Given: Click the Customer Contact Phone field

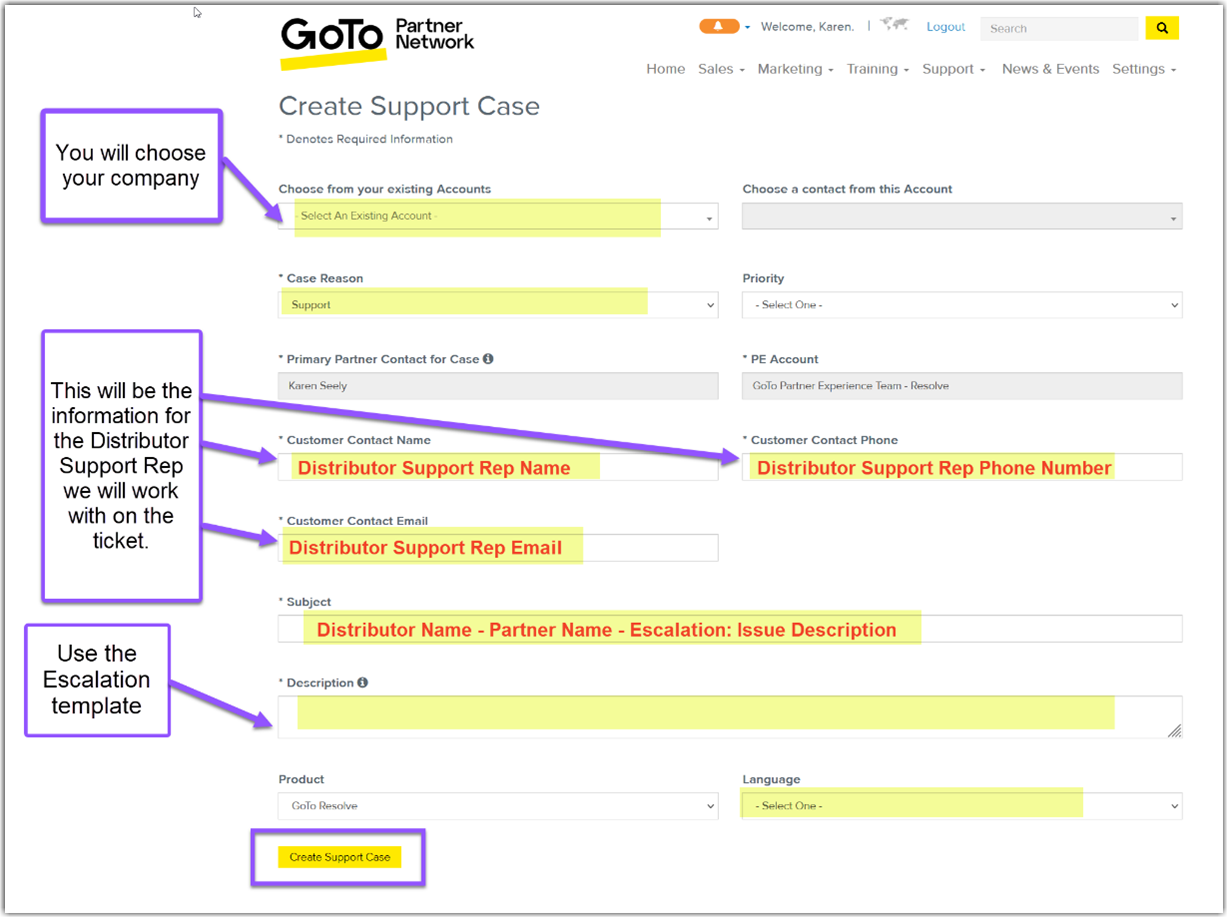Looking at the screenshot, I should coord(962,467).
